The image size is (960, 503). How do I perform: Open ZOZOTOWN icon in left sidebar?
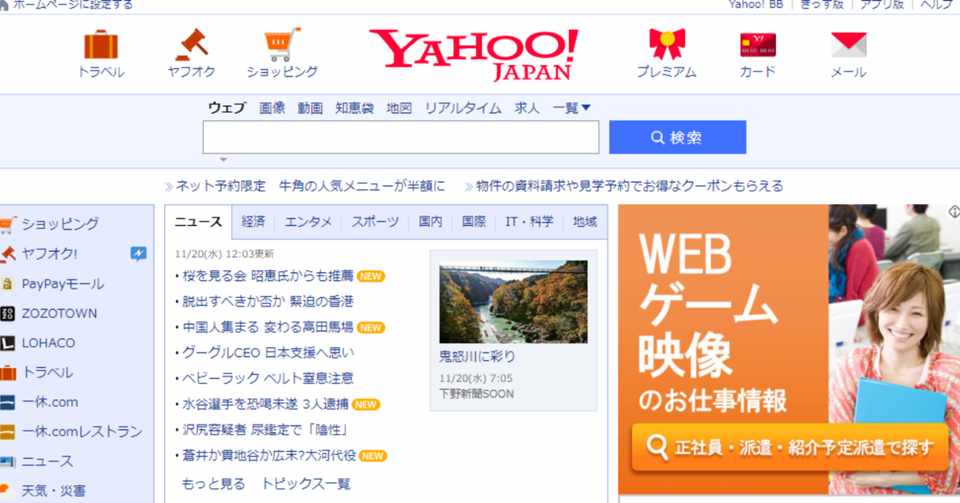pos(7,313)
